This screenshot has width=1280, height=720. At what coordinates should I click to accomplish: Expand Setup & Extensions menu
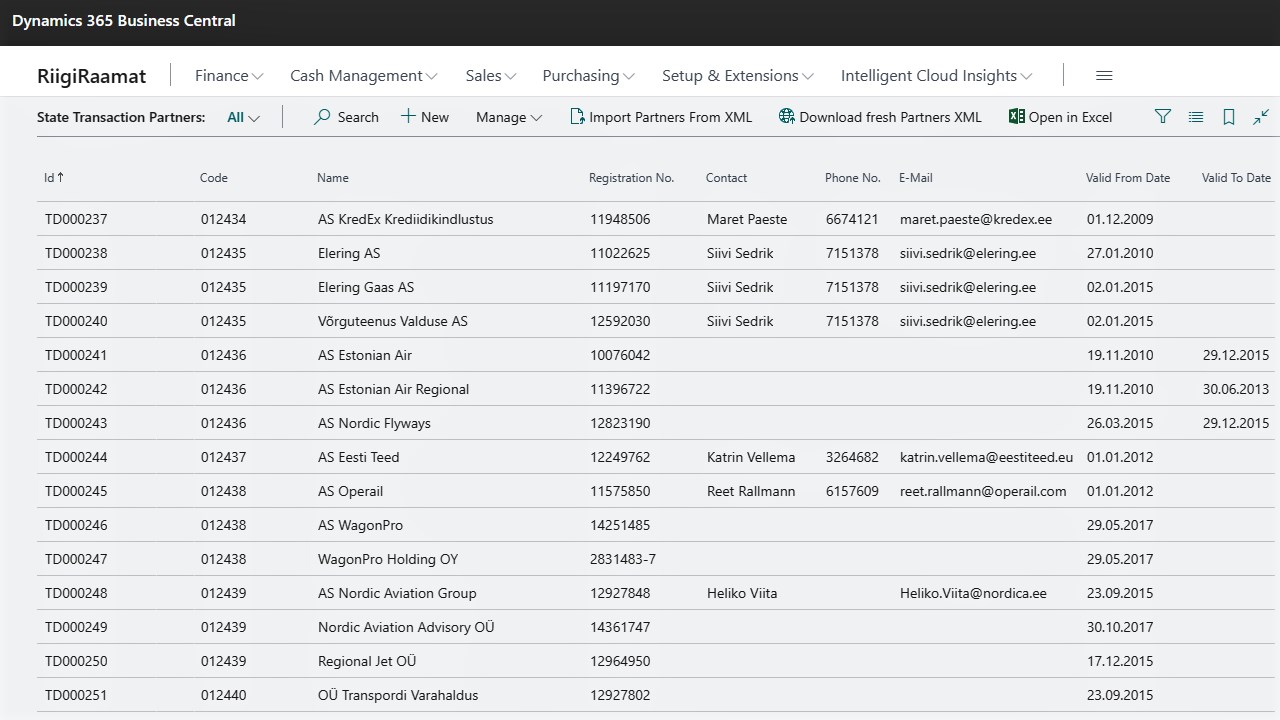738,76
